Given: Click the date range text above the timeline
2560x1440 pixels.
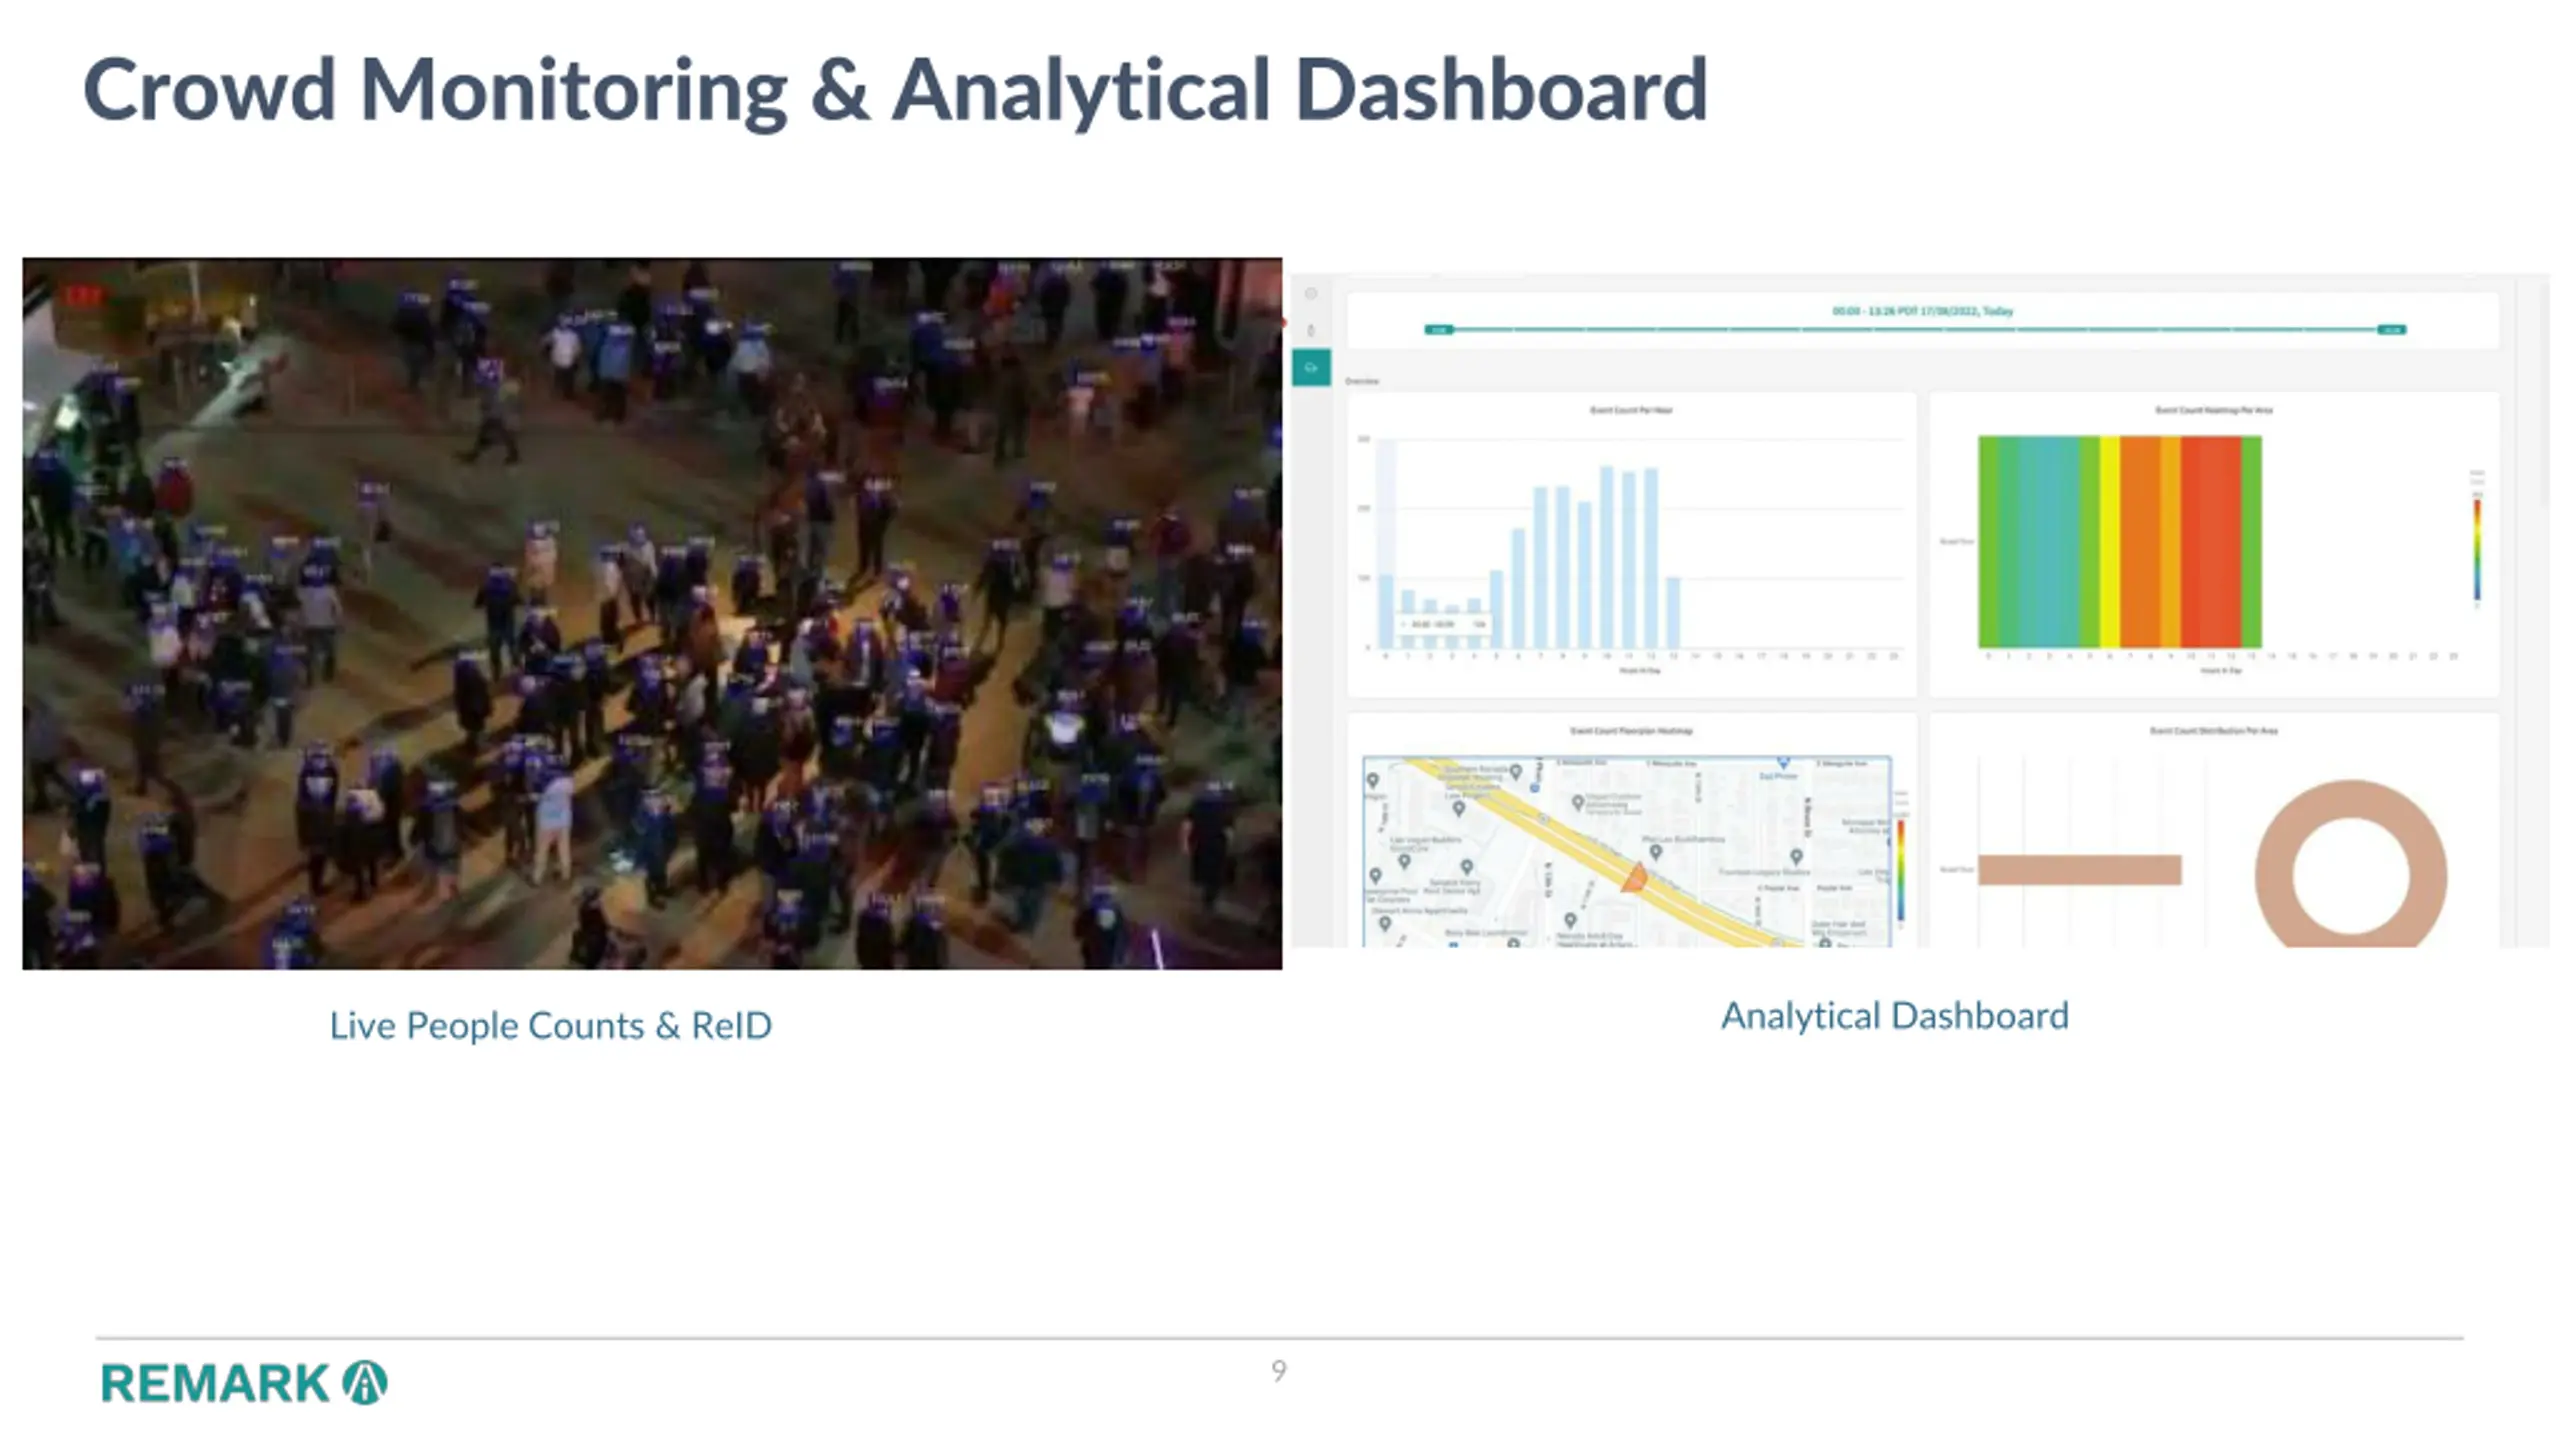Looking at the screenshot, I should [1922, 311].
